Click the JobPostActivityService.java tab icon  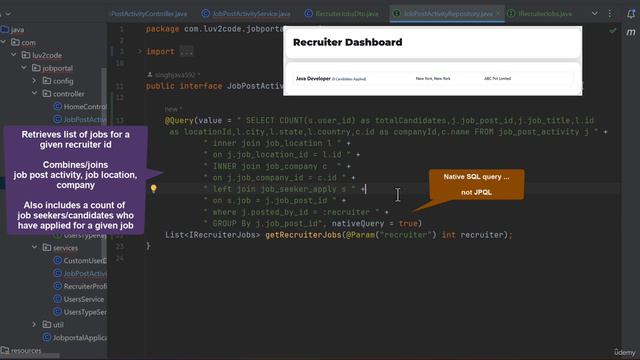point(206,13)
